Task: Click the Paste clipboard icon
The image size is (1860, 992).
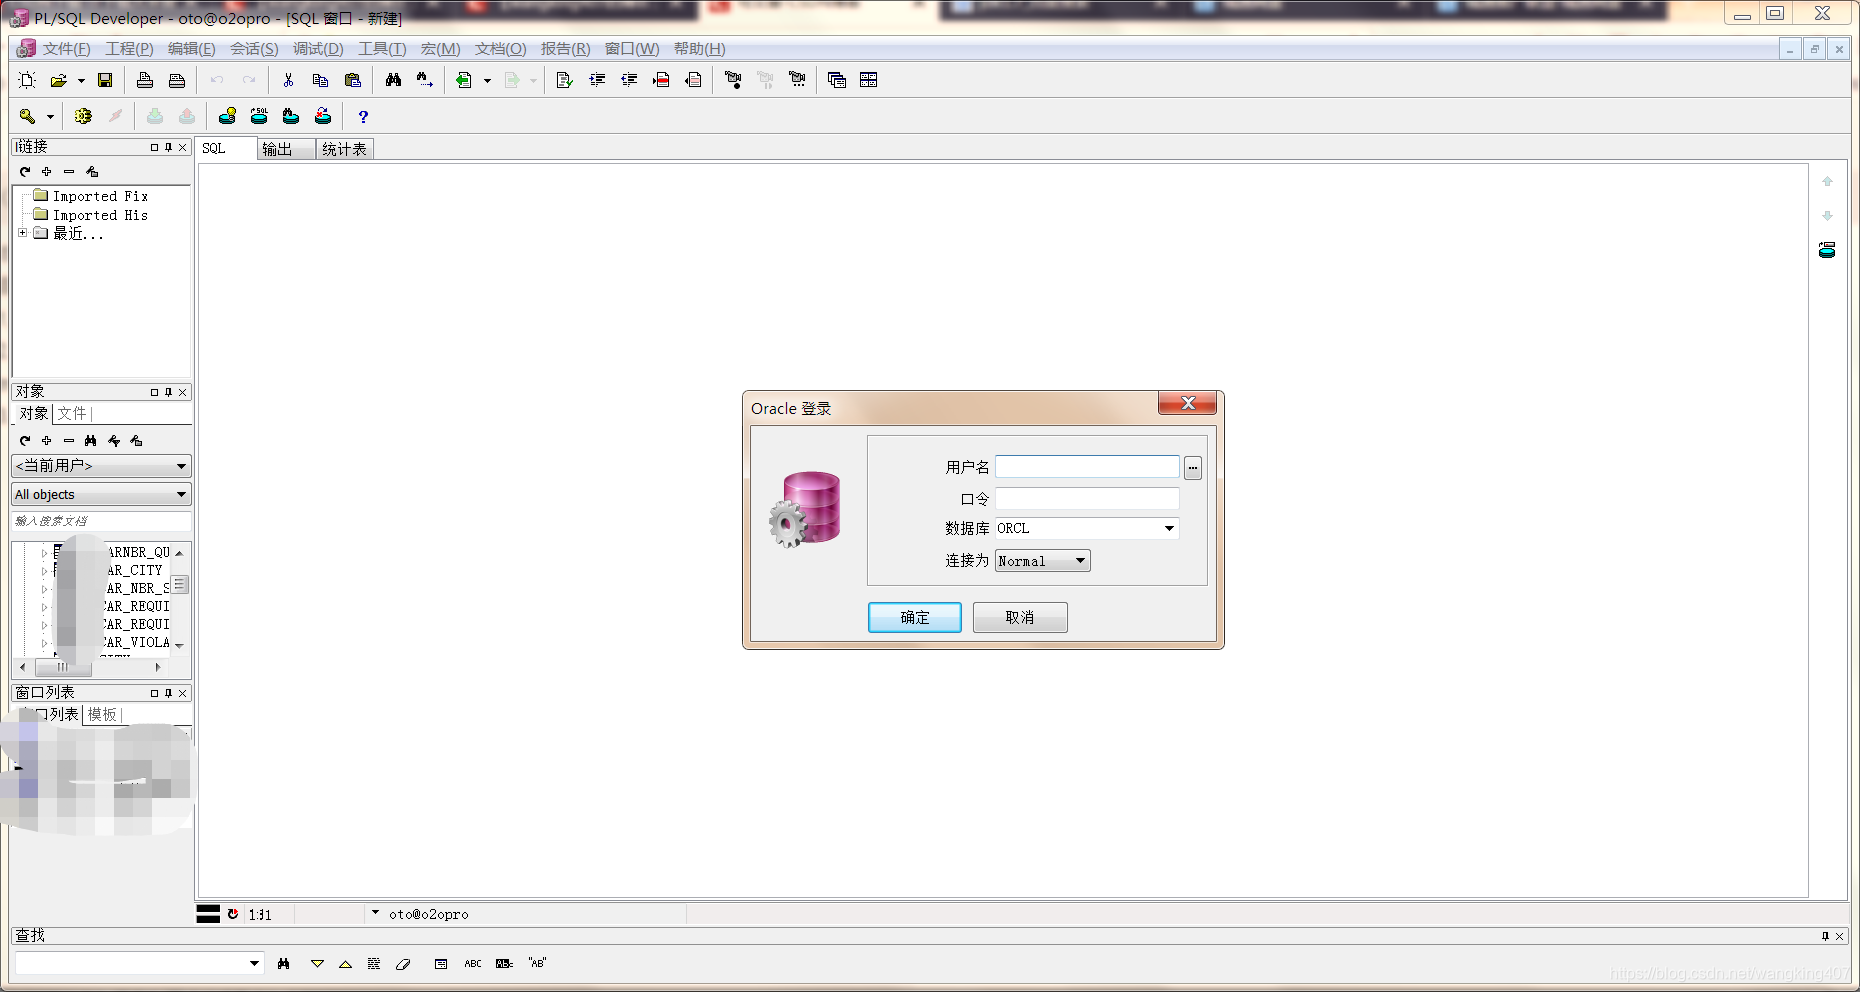Action: tap(352, 80)
